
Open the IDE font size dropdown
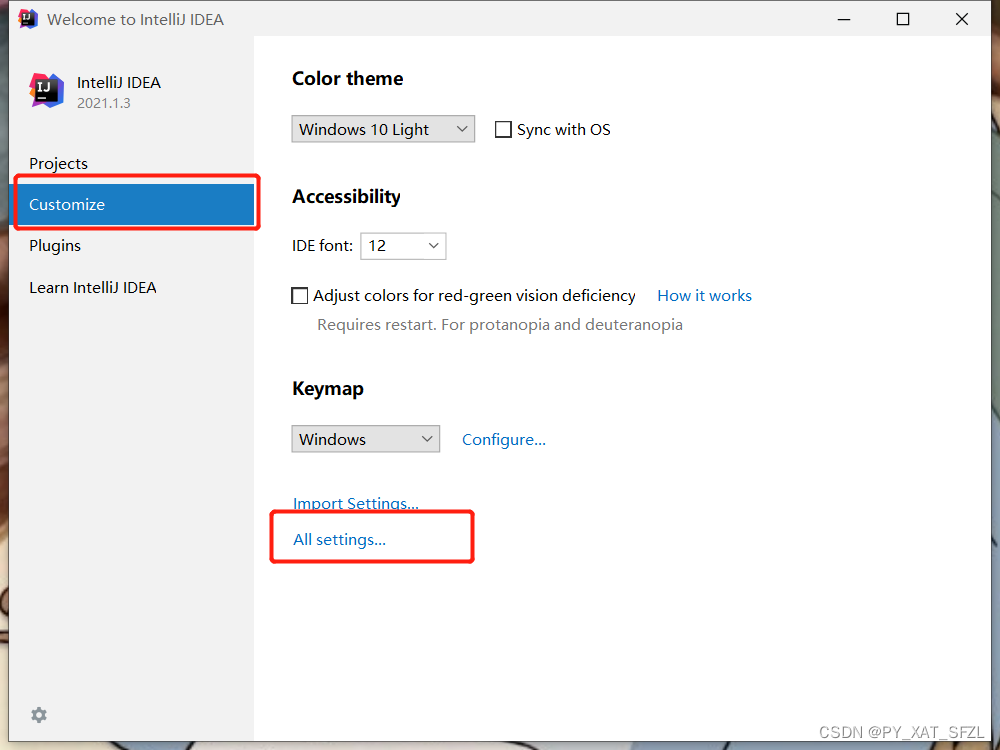click(403, 246)
